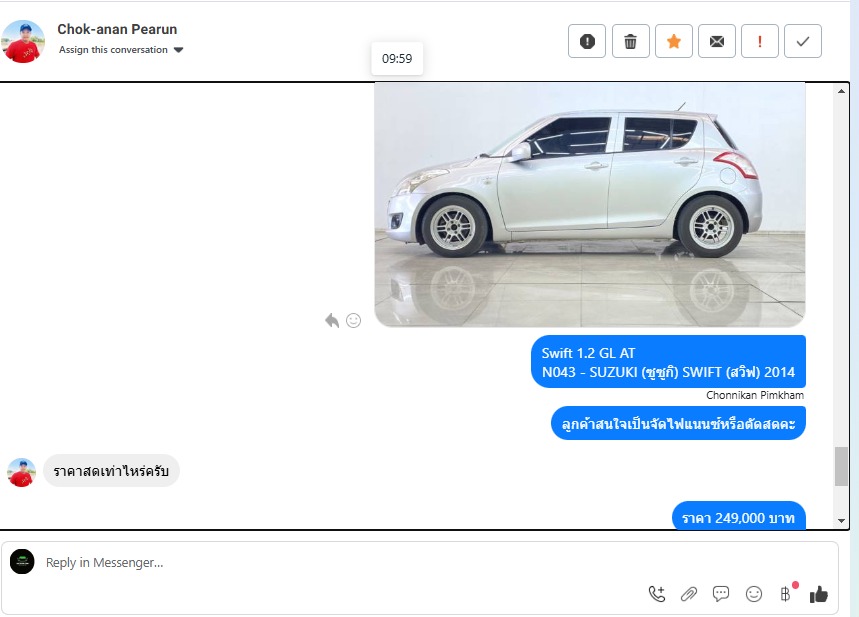Image resolution: width=859 pixels, height=617 pixels.
Task: Open saved replies with the speech bubble icon
Action: 721,593
